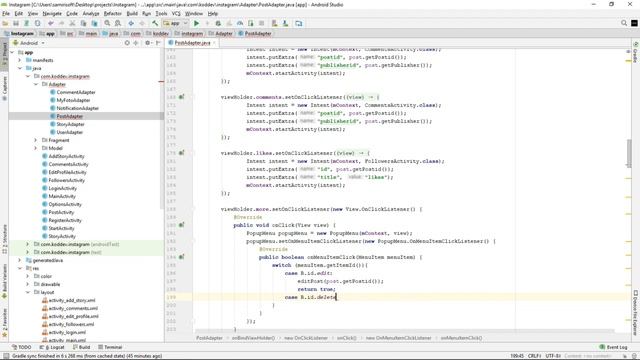Select LoginActivity in project tree
The height and width of the screenshot is (360, 640).
(62, 188)
